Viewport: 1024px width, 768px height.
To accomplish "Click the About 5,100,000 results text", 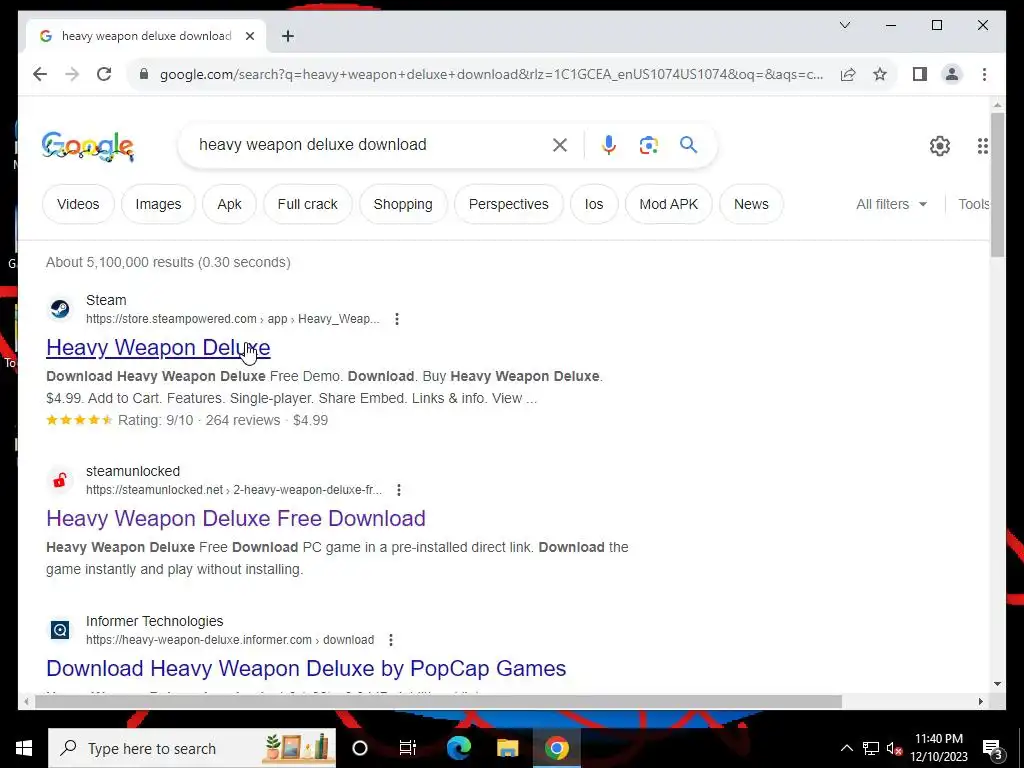I will [168, 263].
